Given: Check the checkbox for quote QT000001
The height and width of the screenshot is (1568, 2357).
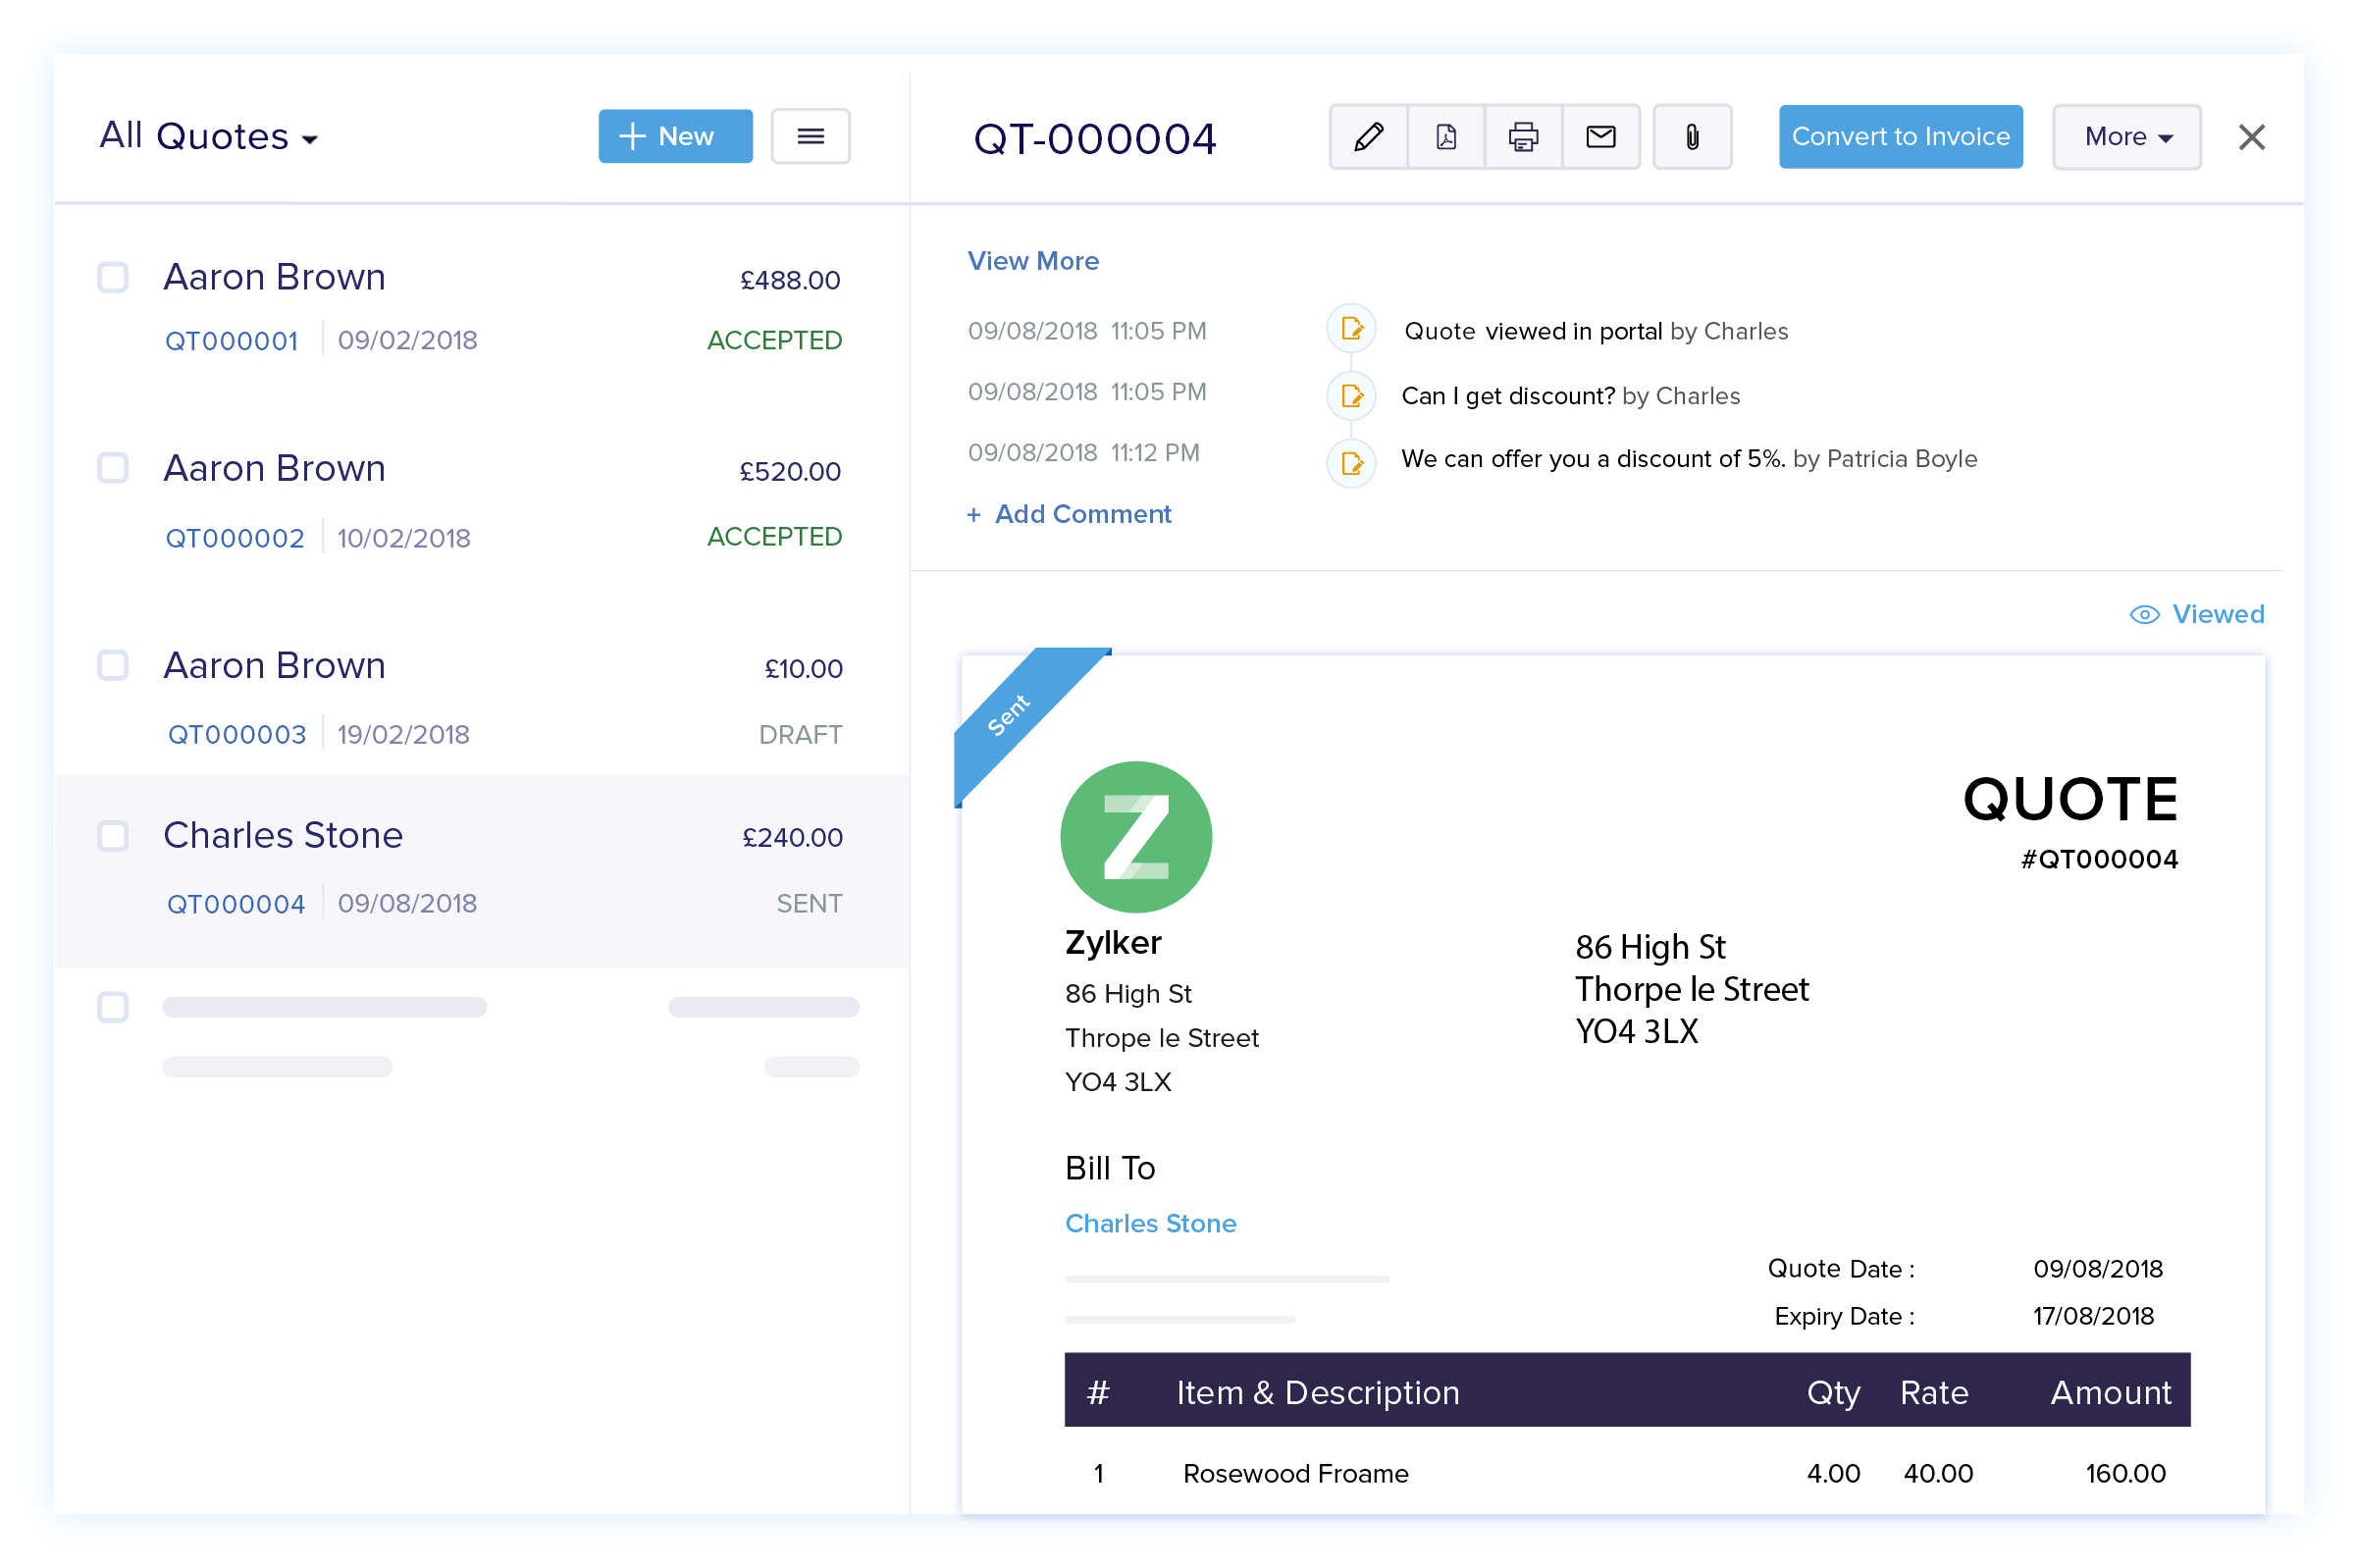Looking at the screenshot, I should [x=113, y=278].
